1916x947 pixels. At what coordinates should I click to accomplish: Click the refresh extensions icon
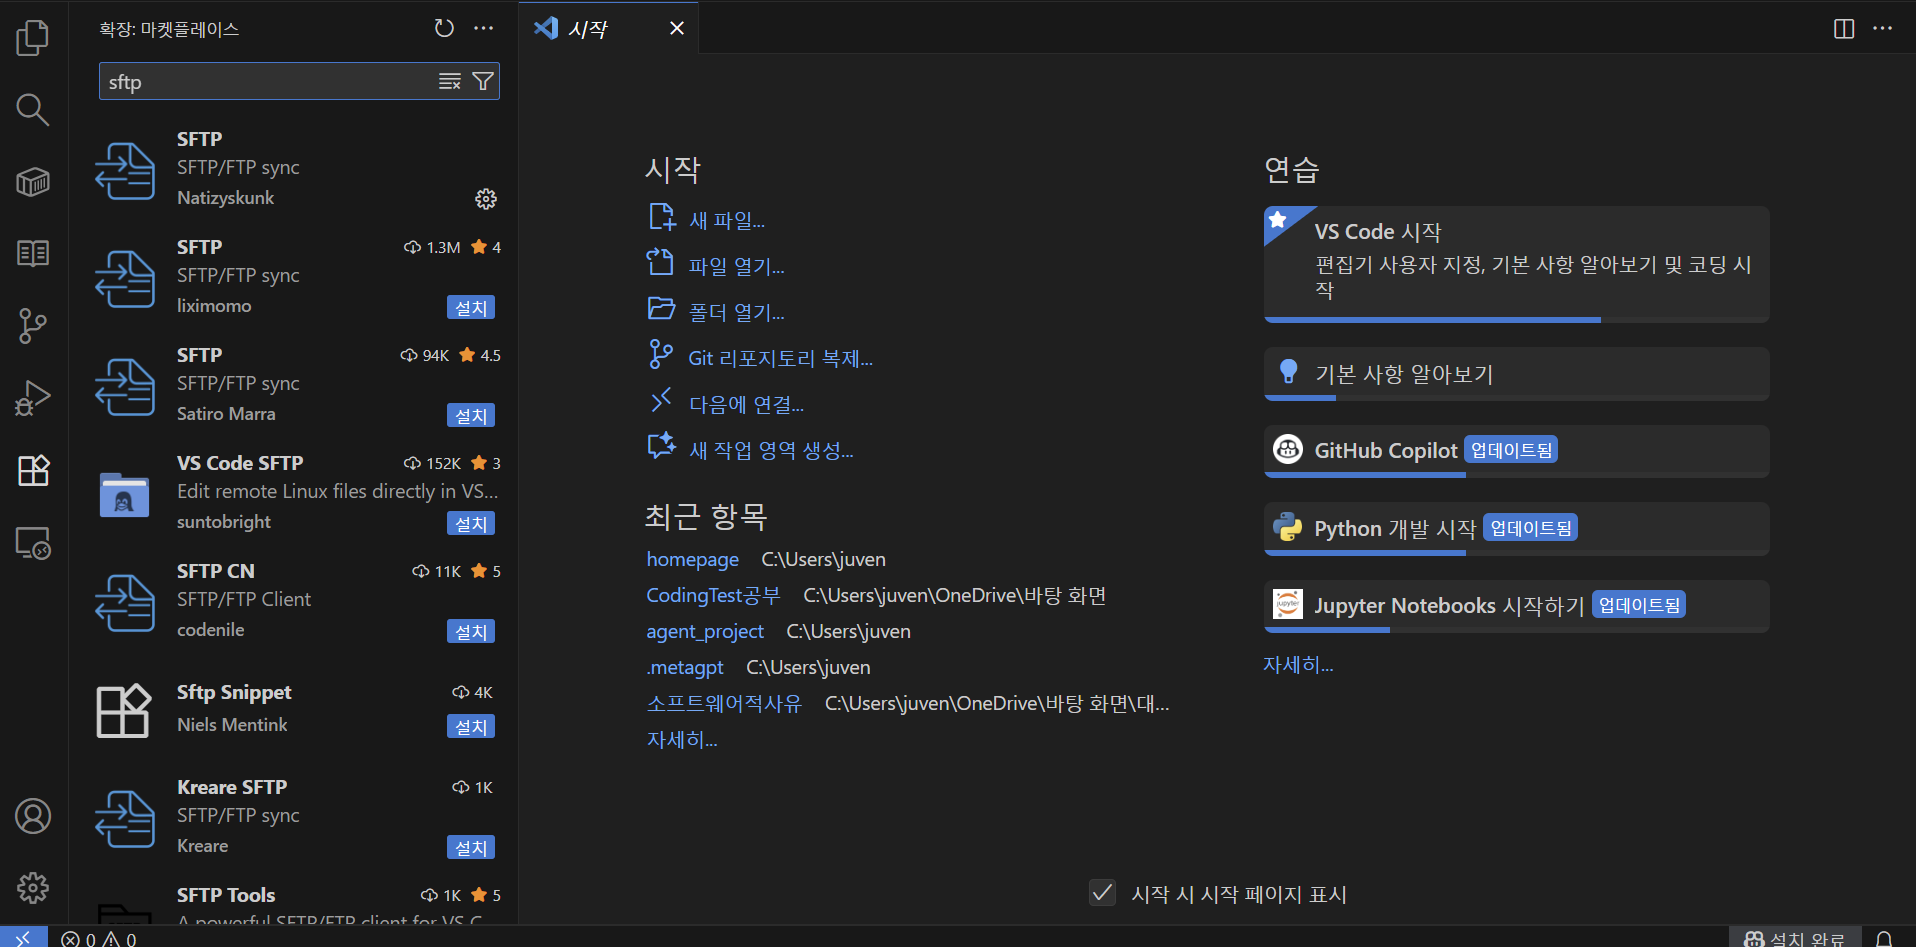point(444,29)
